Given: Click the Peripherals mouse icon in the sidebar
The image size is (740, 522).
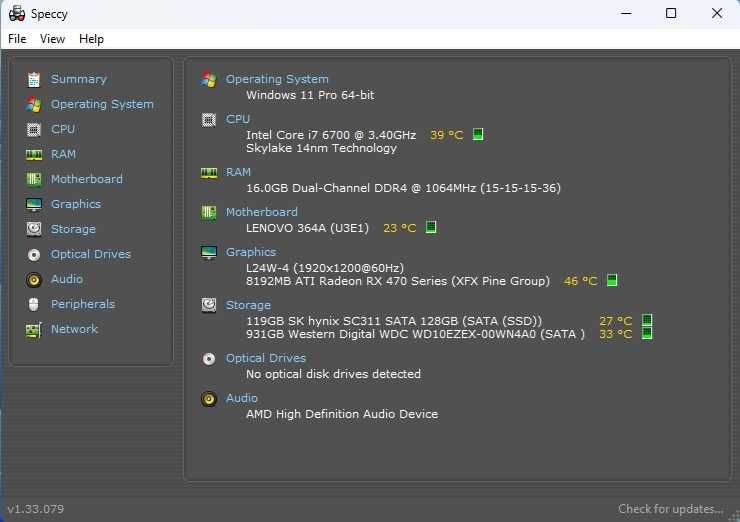Looking at the screenshot, I should [x=34, y=304].
